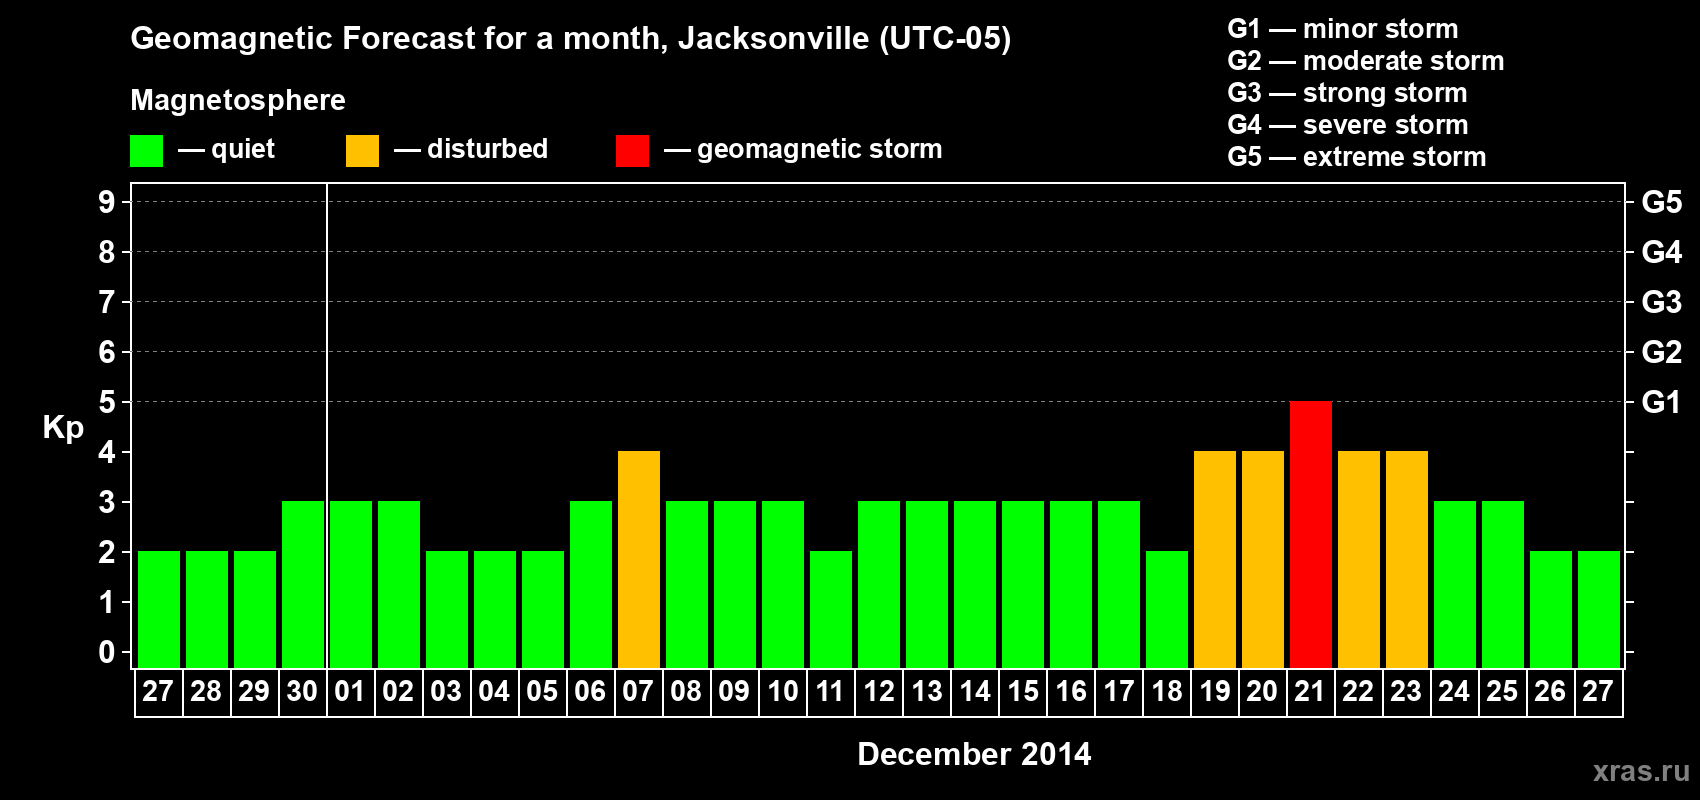Screen dimensions: 1700x800
Task: Click the Kp value 7 on the y-axis
Action: click(107, 302)
